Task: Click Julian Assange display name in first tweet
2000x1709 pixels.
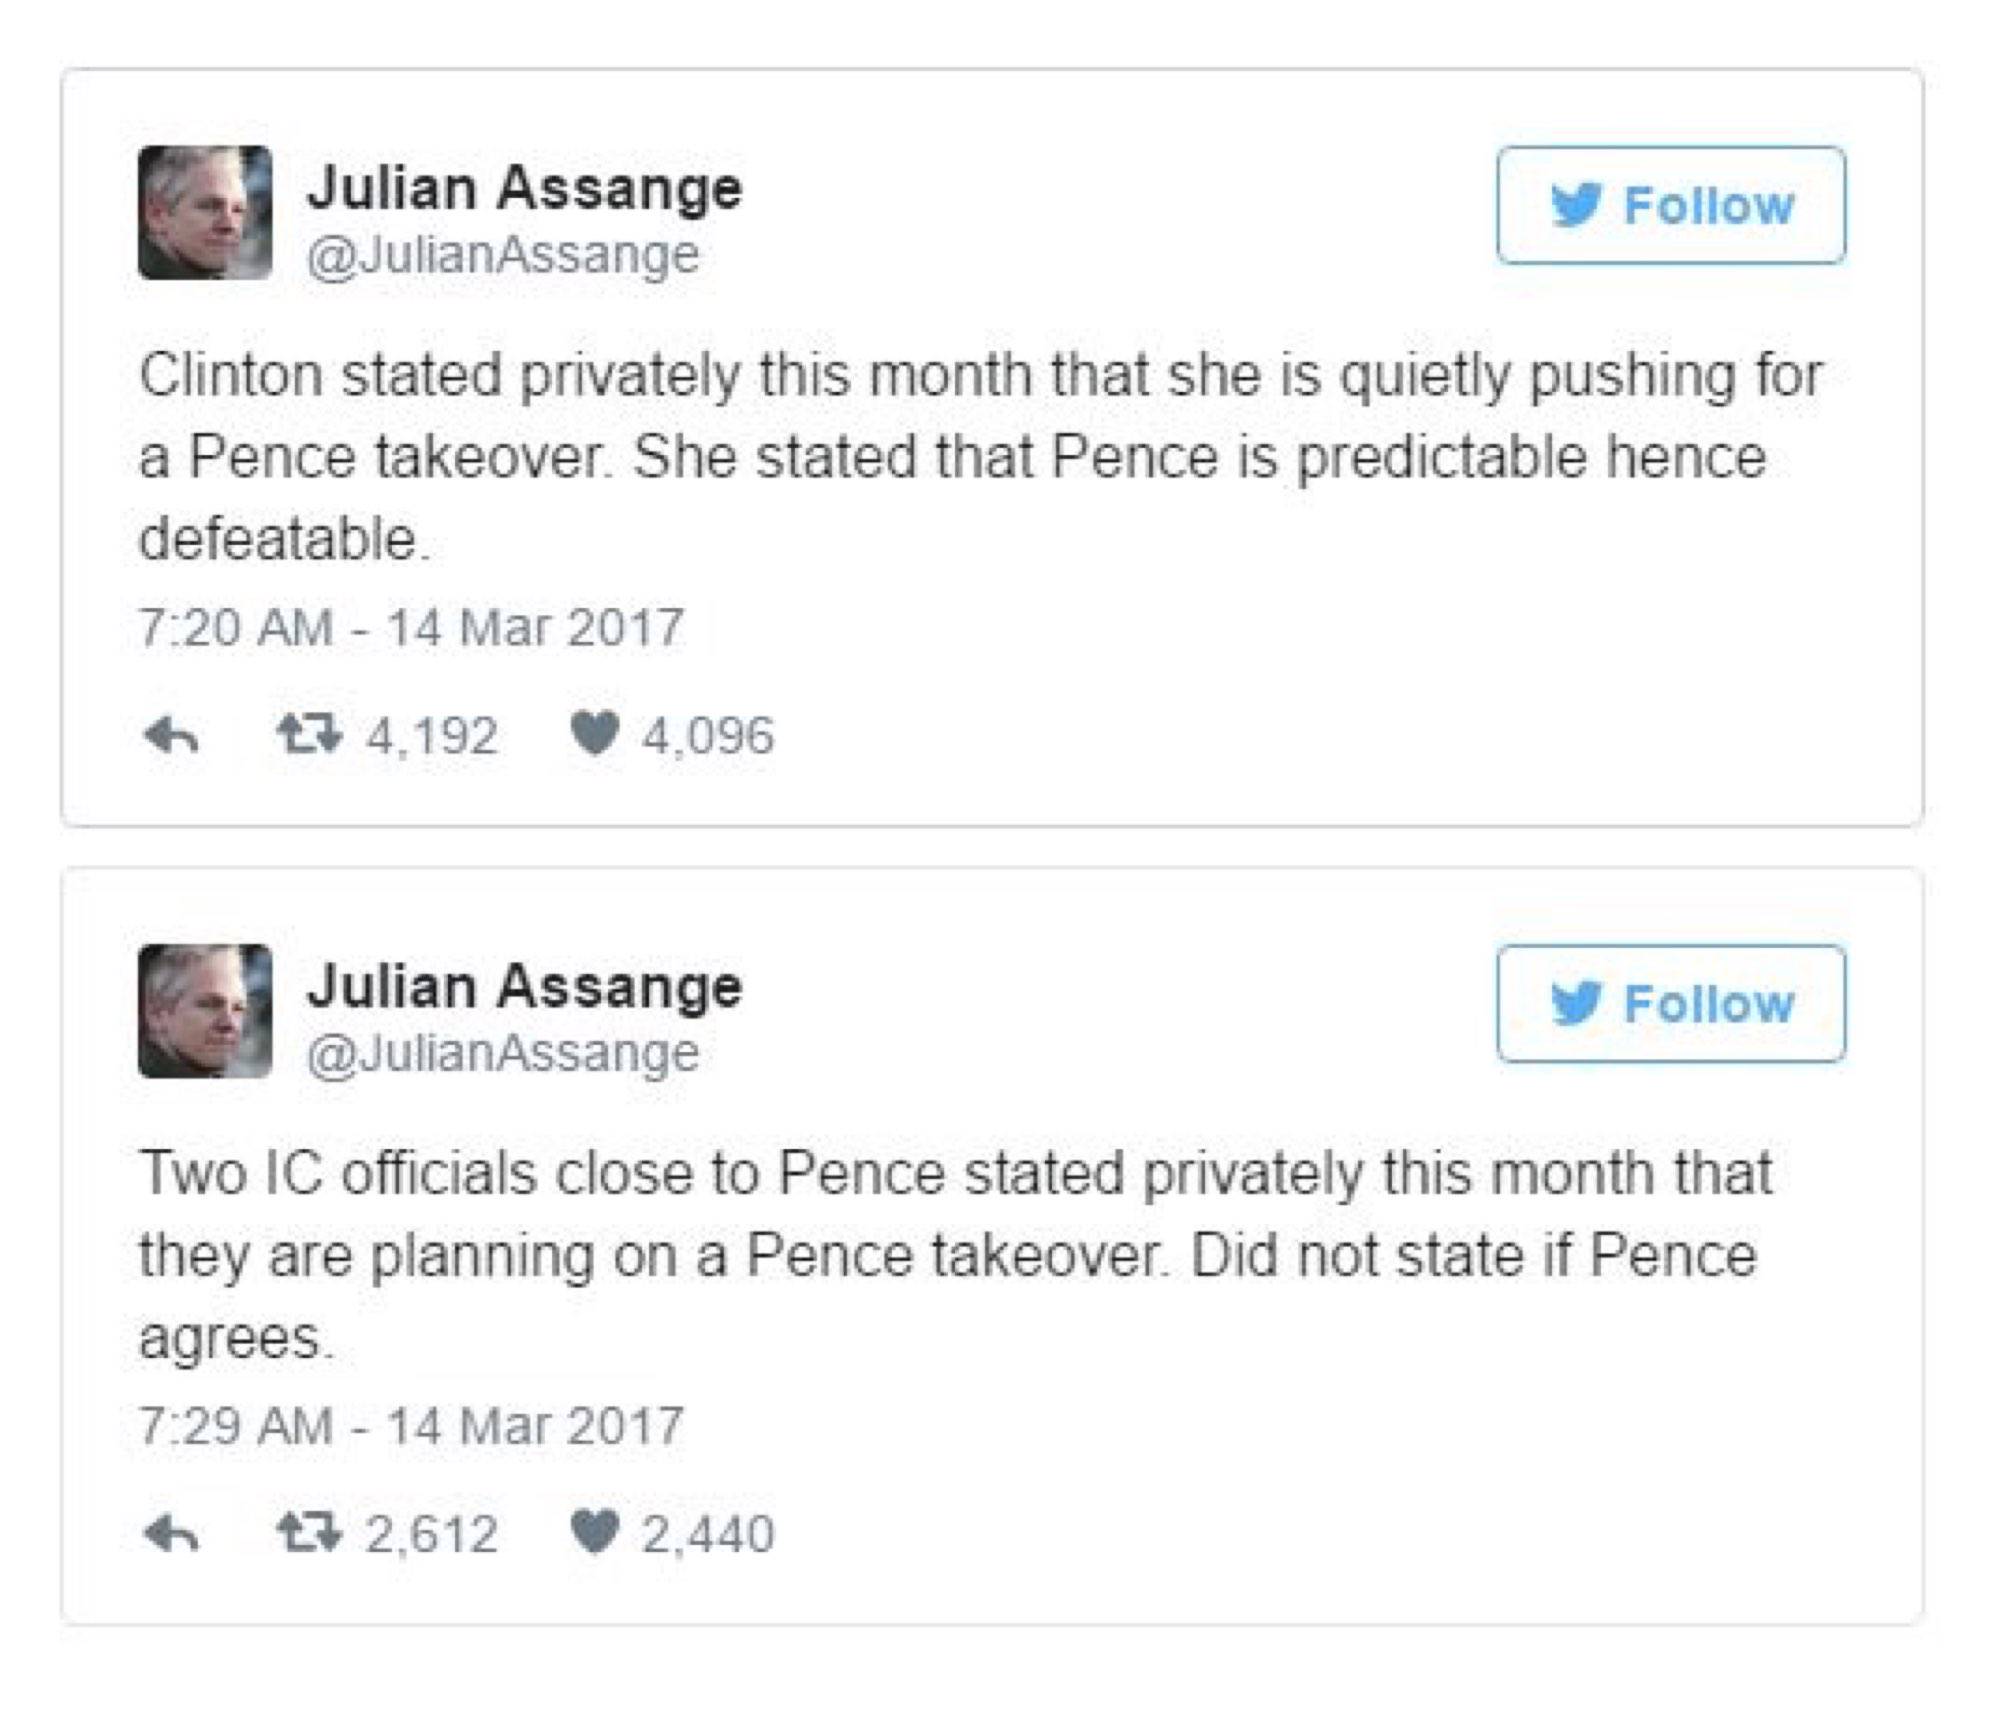Action: 524,188
